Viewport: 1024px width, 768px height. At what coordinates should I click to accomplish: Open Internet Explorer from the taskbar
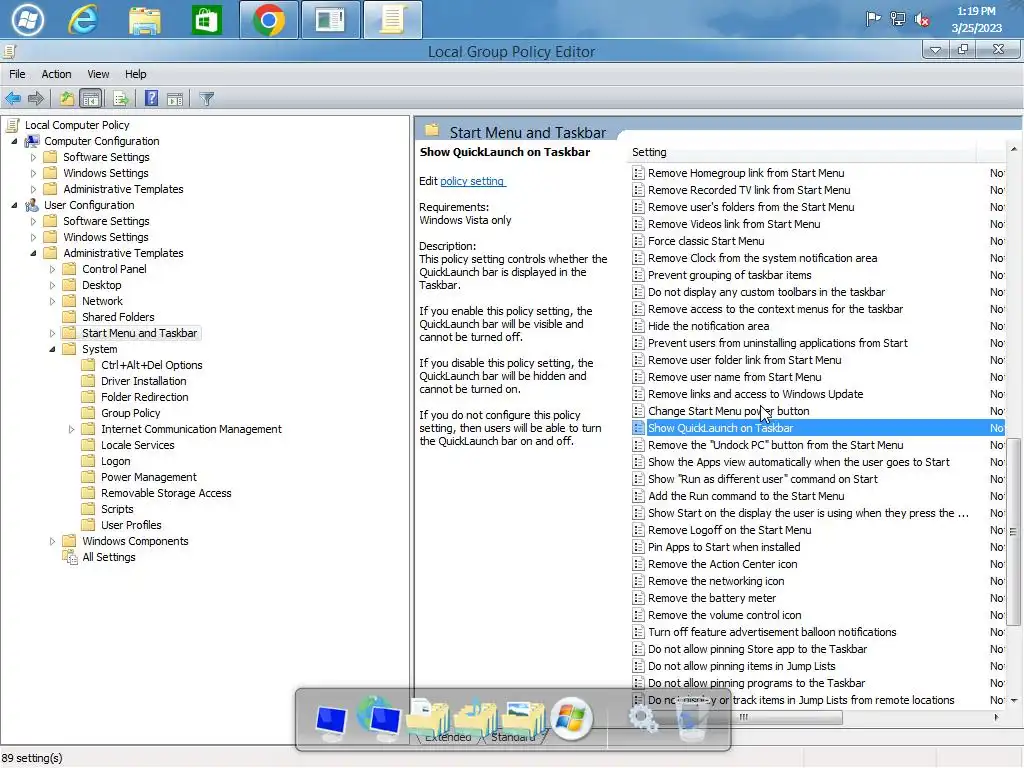coord(83,20)
